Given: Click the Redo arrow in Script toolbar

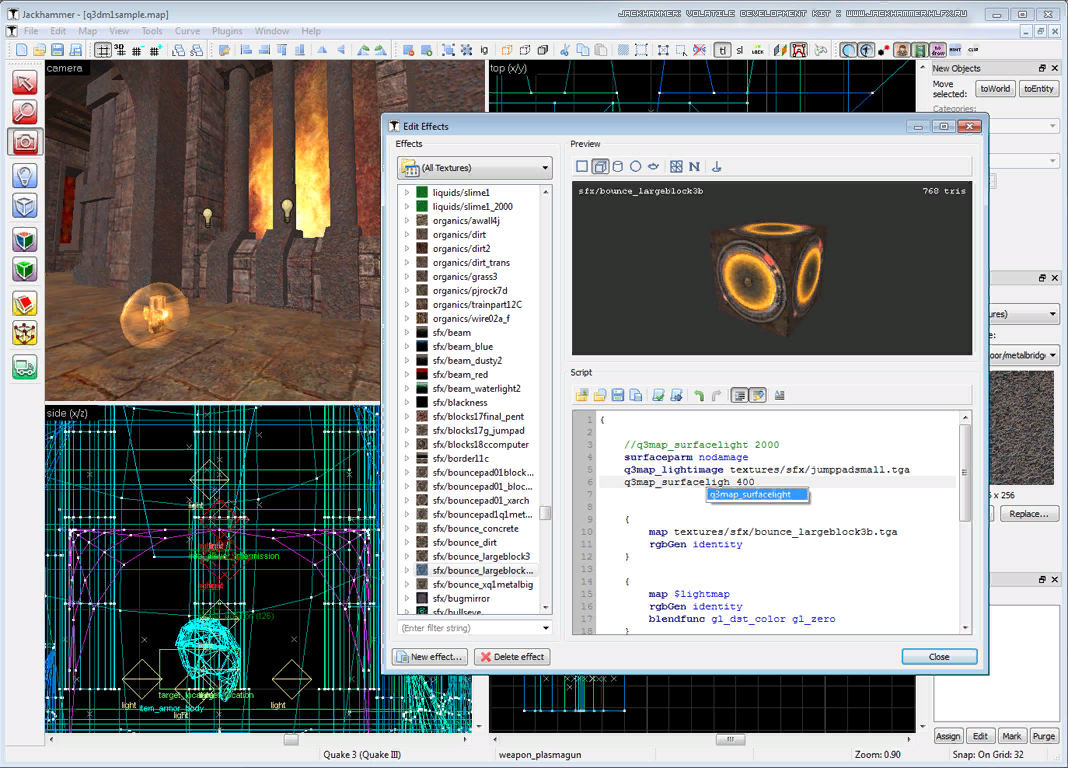Looking at the screenshot, I should click(x=717, y=395).
